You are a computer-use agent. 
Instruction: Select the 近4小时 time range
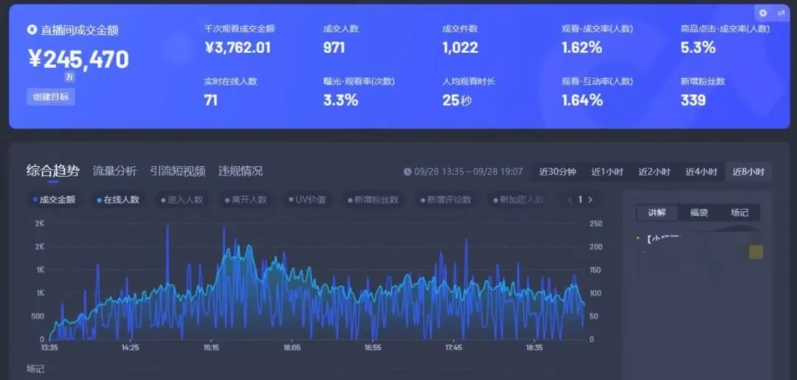(701, 172)
